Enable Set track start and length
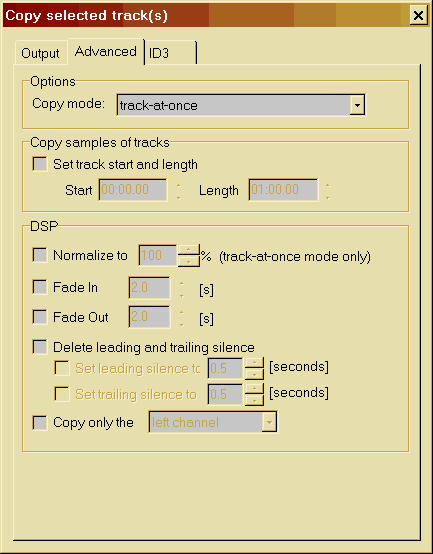Viewport: 433px width, 554px height. [40, 164]
